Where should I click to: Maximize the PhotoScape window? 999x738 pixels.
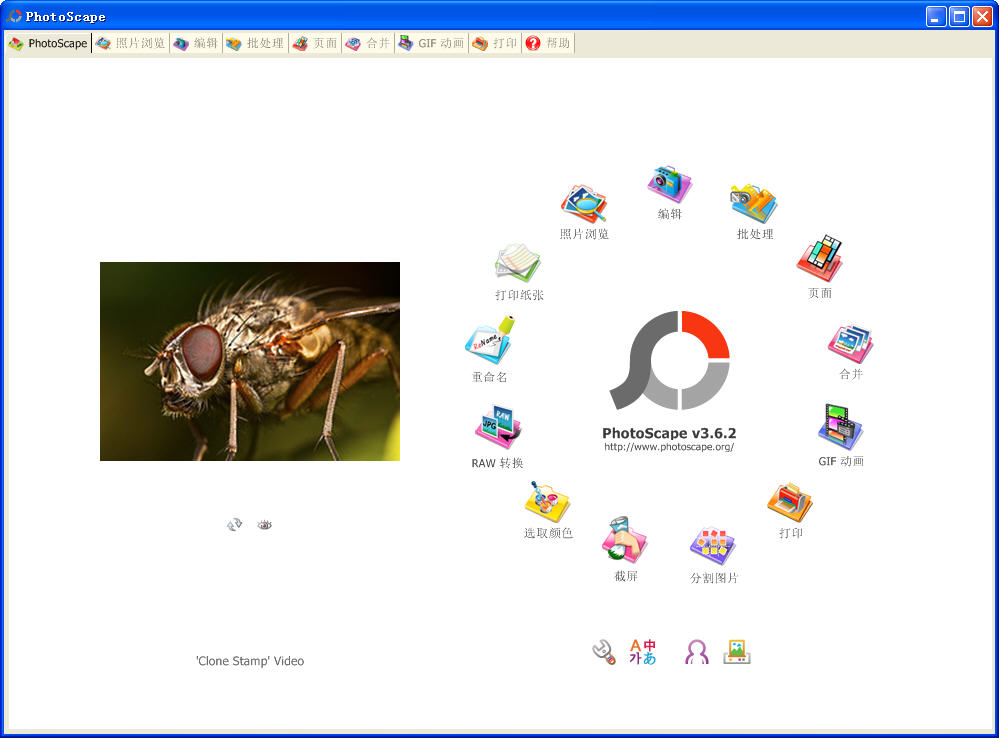pyautogui.click(x=959, y=16)
